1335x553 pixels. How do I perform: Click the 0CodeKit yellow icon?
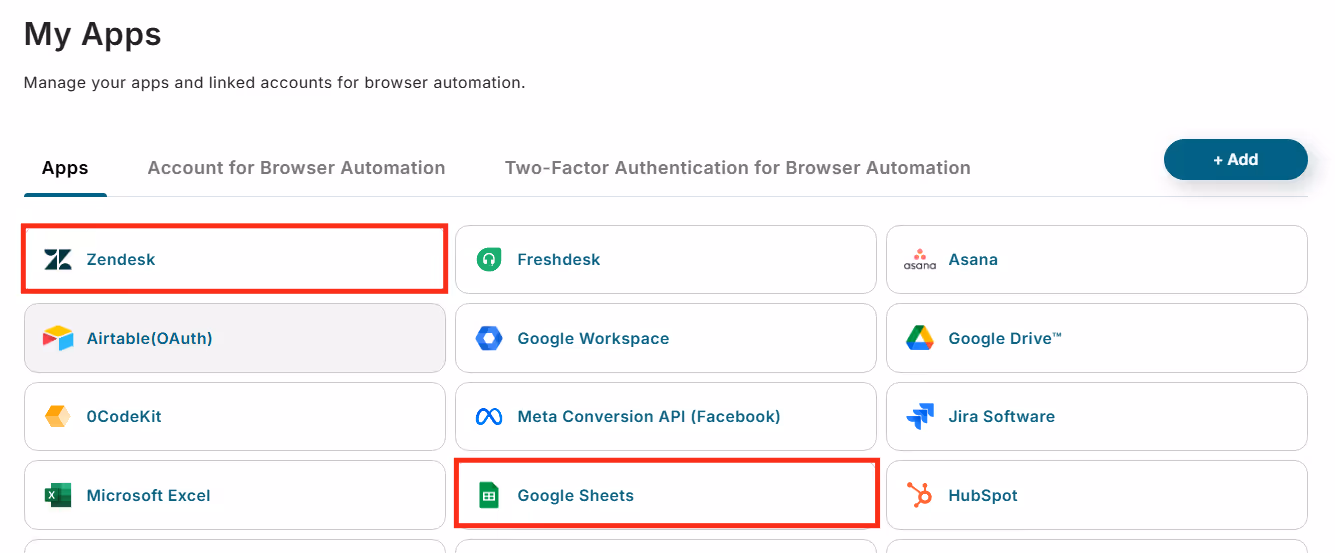tap(58, 416)
